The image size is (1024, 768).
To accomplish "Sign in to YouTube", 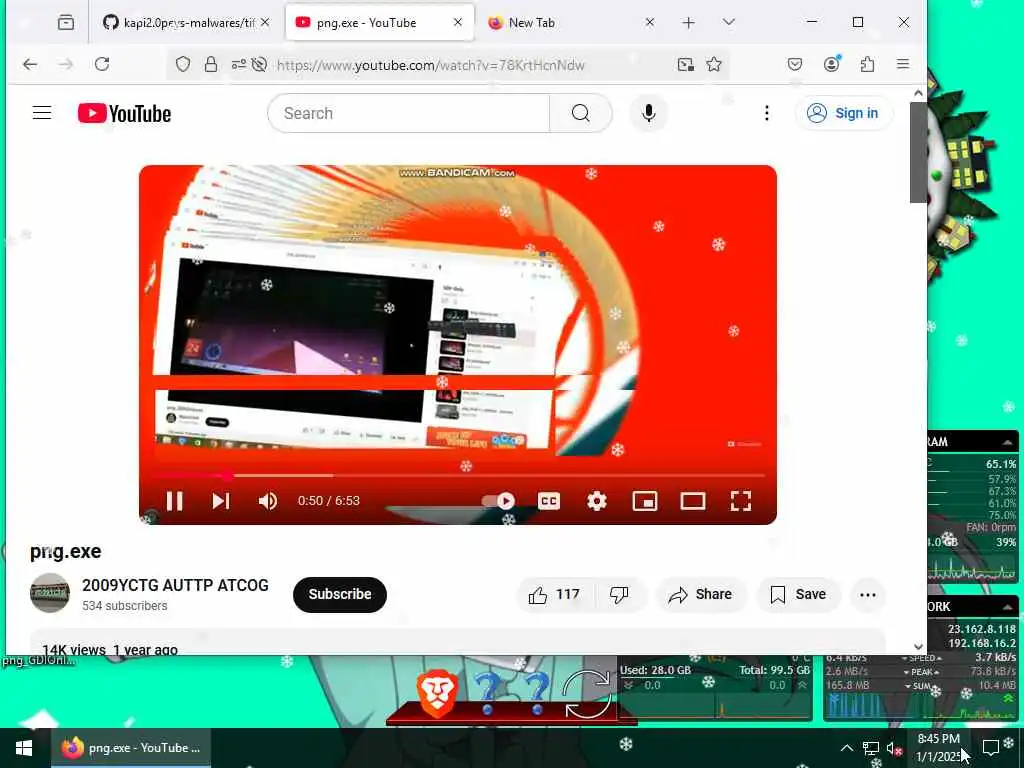I will pos(844,113).
